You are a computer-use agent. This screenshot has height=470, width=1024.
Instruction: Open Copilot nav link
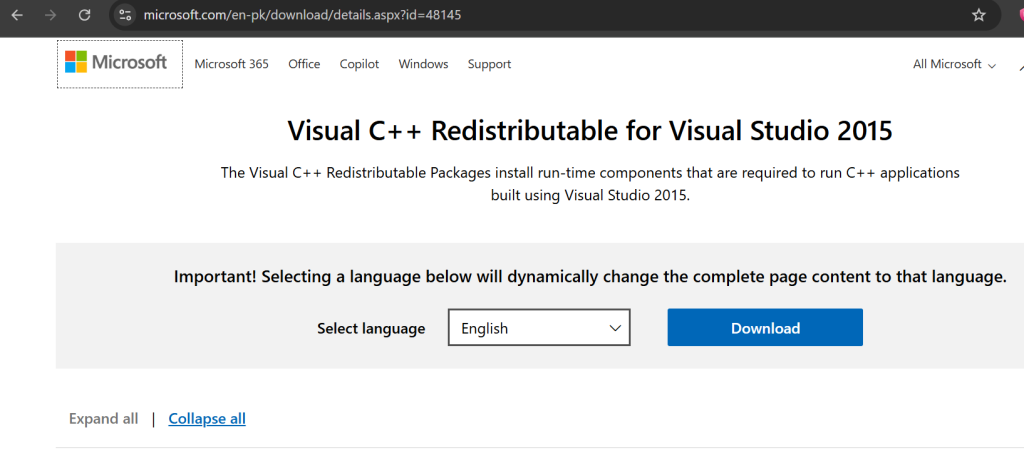(359, 64)
